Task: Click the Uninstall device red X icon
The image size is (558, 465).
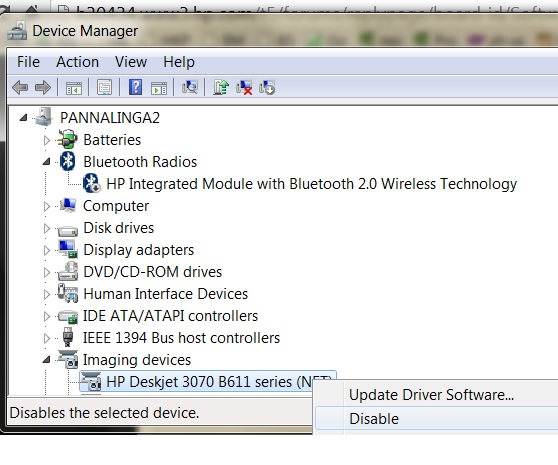Action: 244,88
